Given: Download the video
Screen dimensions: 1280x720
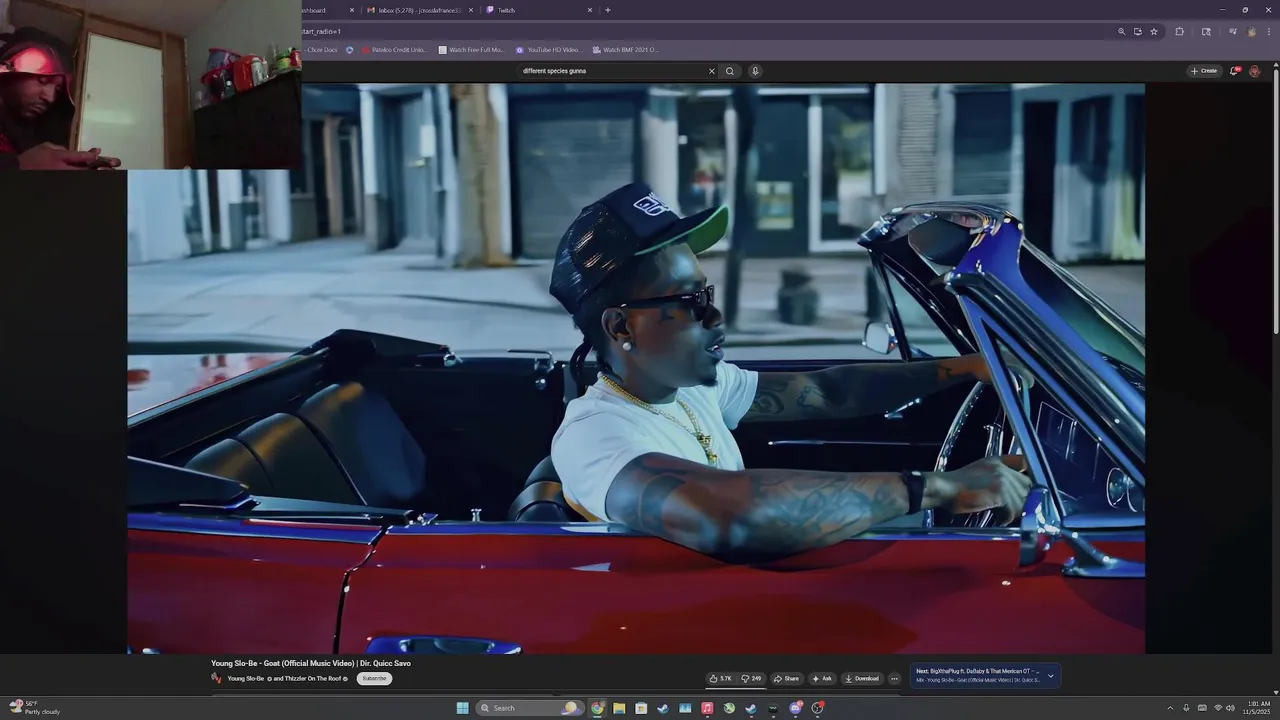Looking at the screenshot, I should click(861, 678).
